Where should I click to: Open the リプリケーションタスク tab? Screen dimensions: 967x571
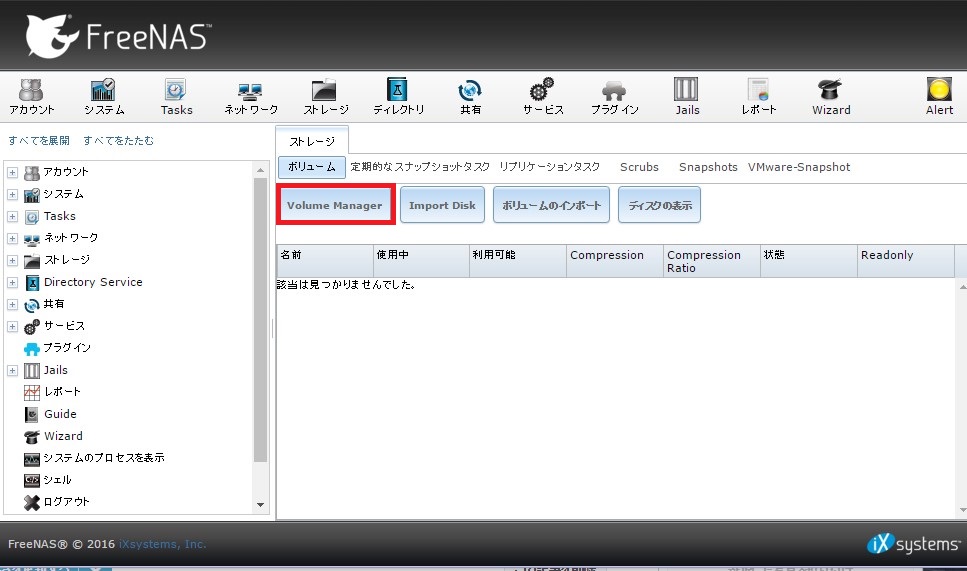[549, 166]
